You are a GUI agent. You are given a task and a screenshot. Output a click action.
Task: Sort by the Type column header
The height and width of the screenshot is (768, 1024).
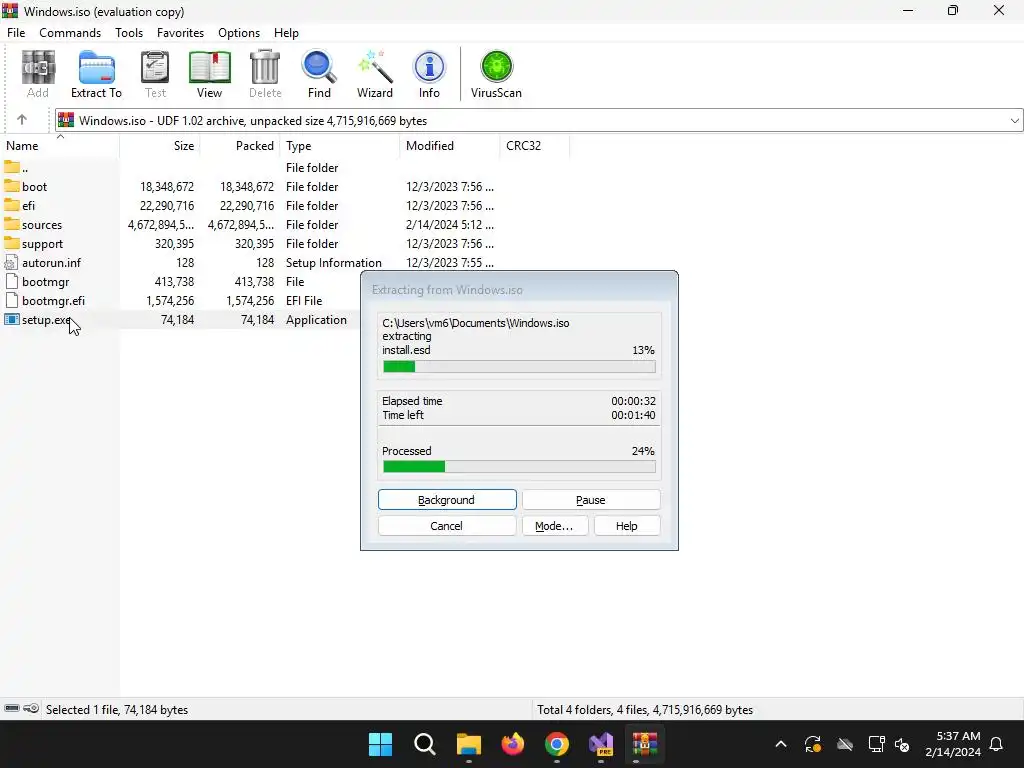coord(340,146)
